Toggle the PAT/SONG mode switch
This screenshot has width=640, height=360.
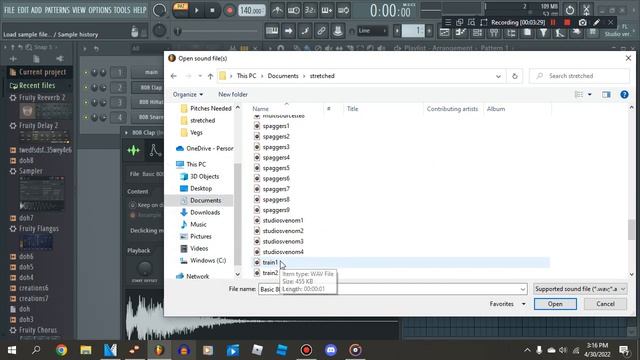(x=180, y=10)
